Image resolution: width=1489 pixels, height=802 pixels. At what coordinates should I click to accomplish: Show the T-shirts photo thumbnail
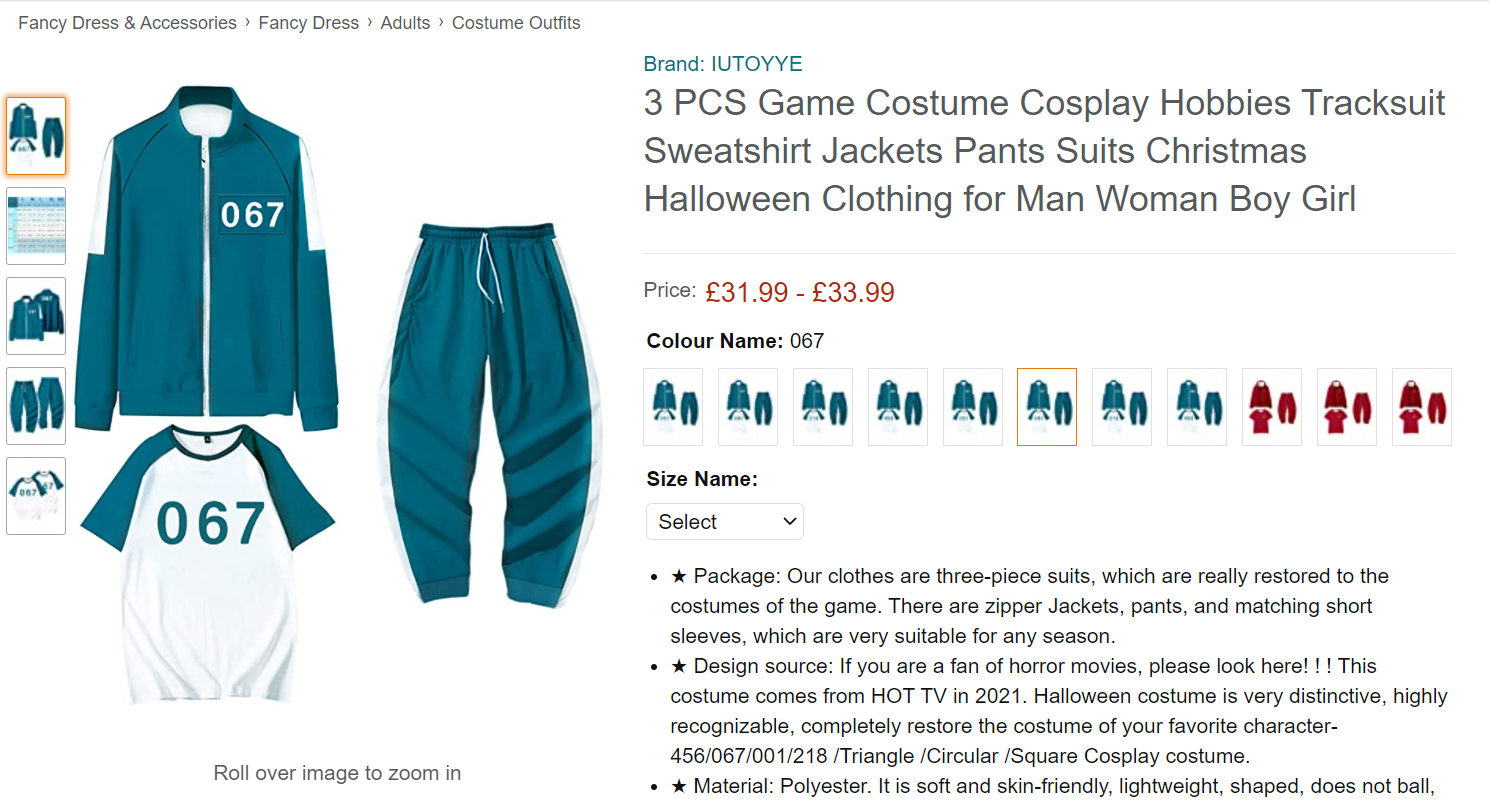(36, 496)
